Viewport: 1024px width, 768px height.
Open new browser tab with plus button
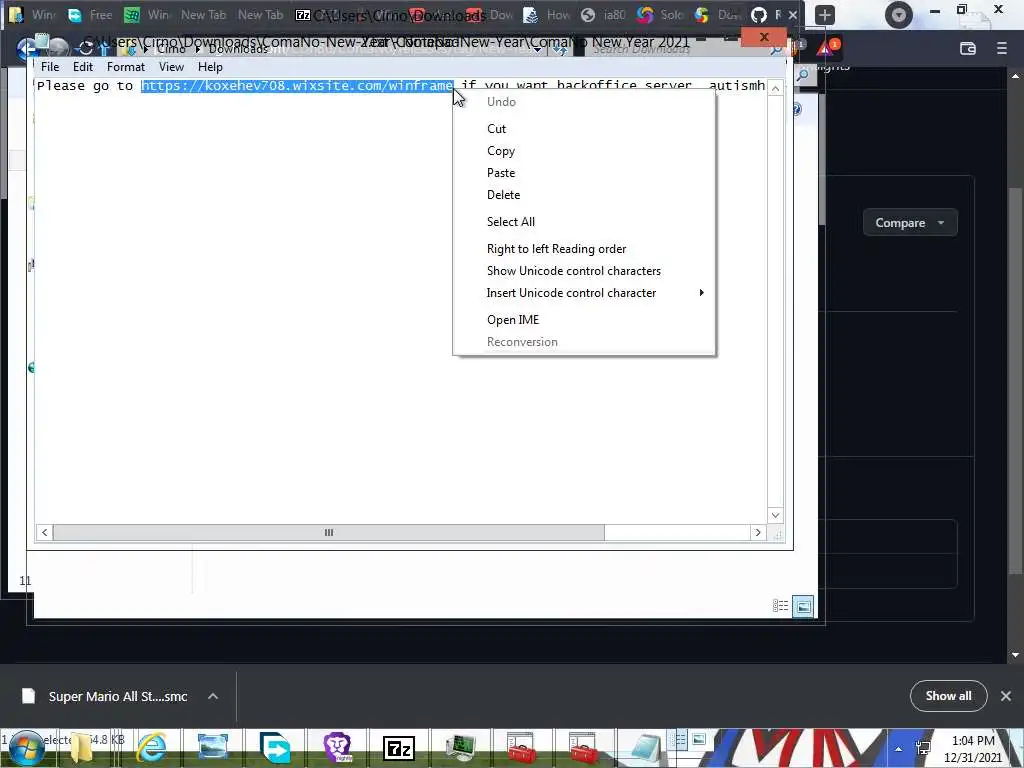(825, 15)
